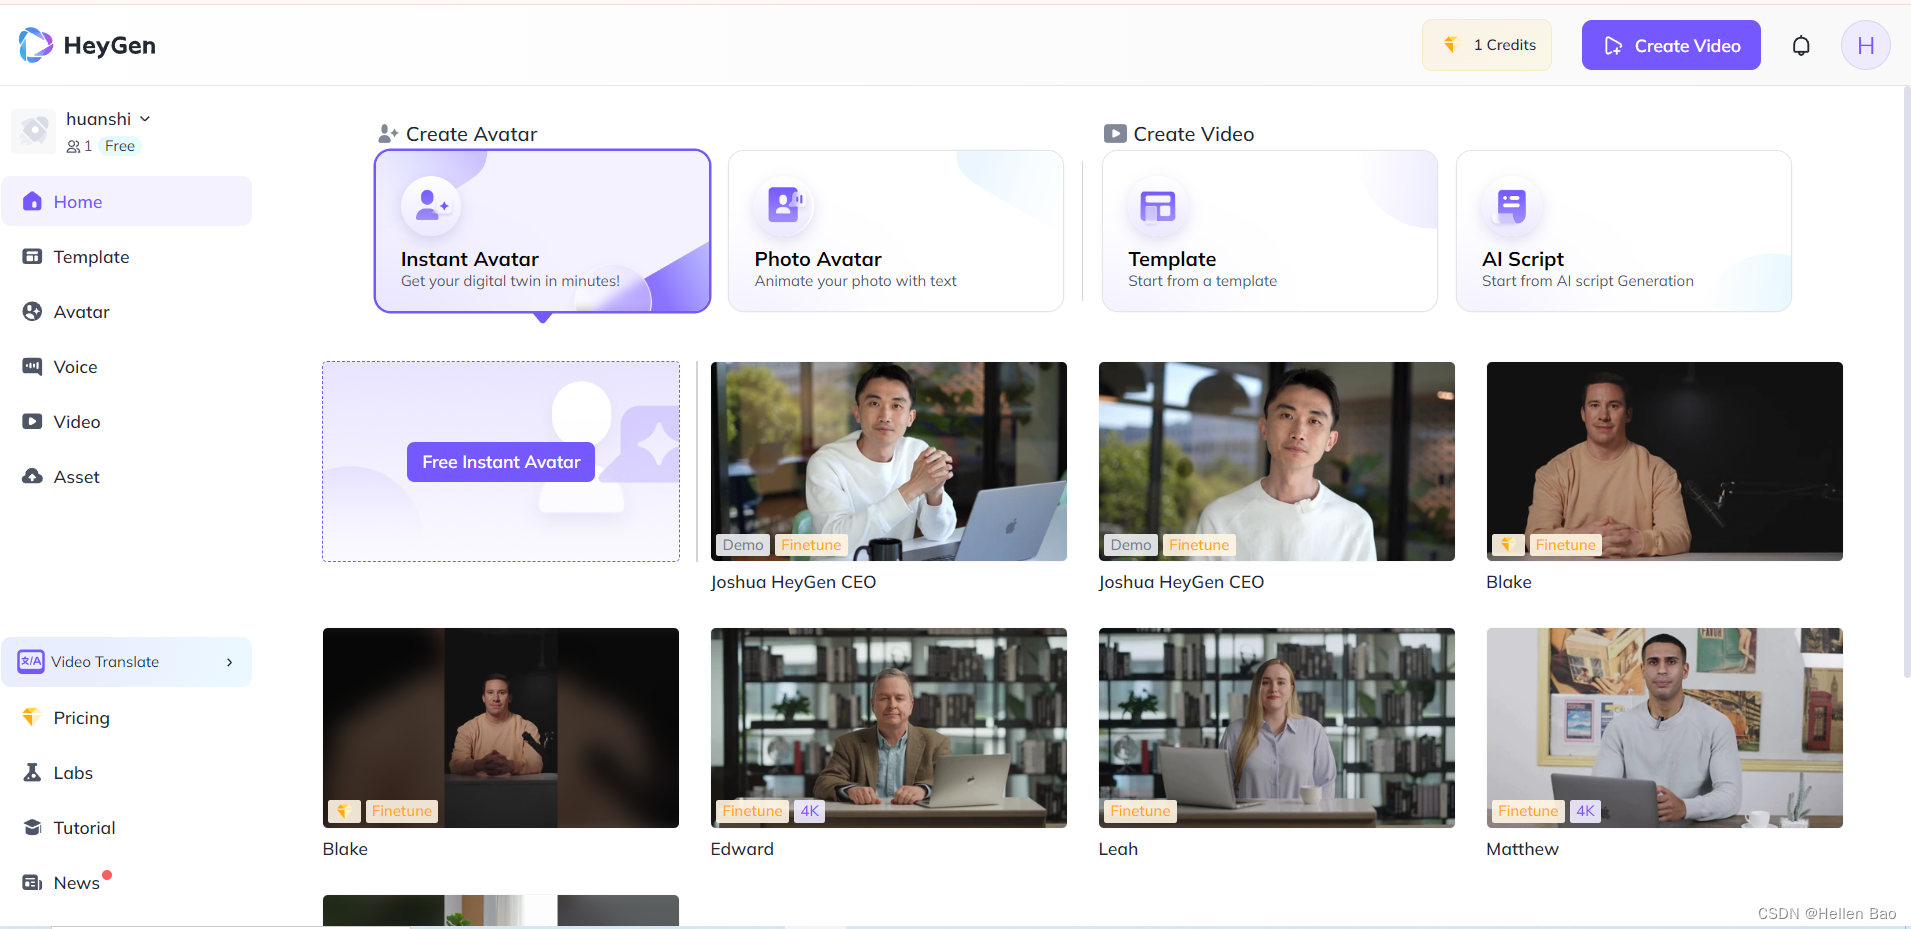Click the Create Video heading icon
This screenshot has width=1911, height=929.
[1115, 133]
